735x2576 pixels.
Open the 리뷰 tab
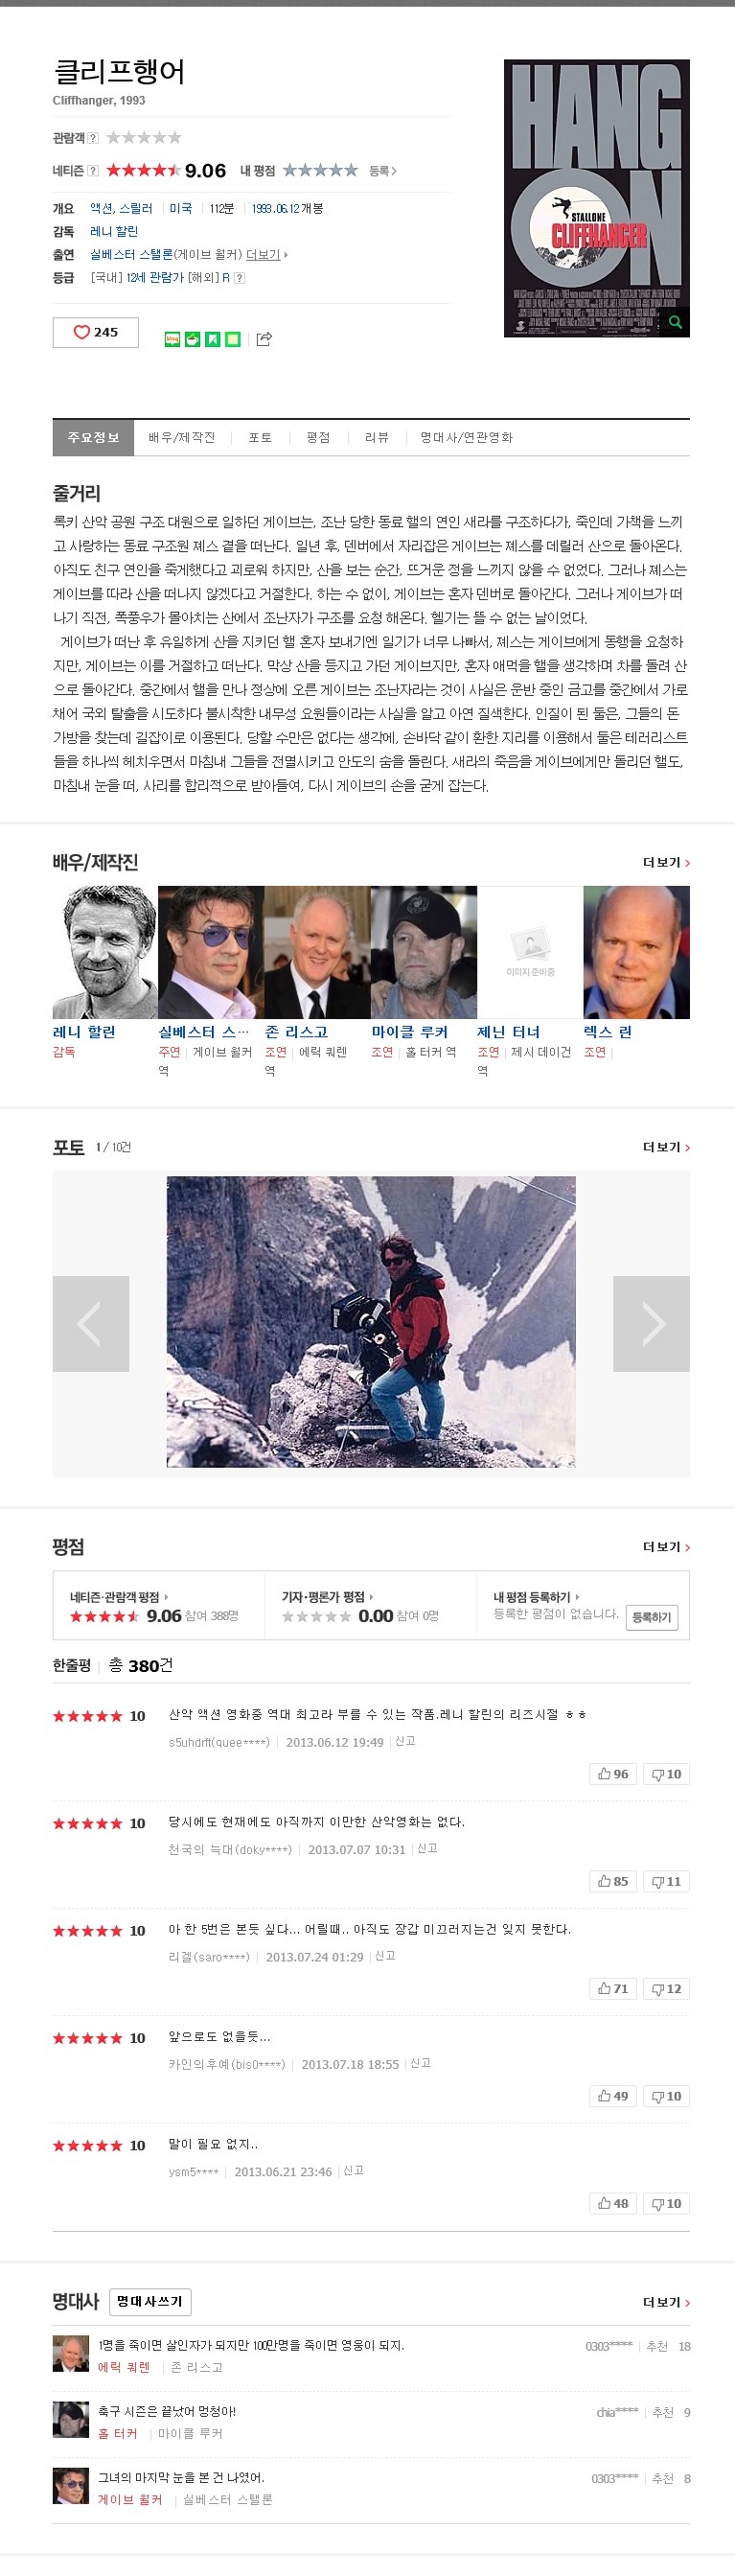click(377, 438)
